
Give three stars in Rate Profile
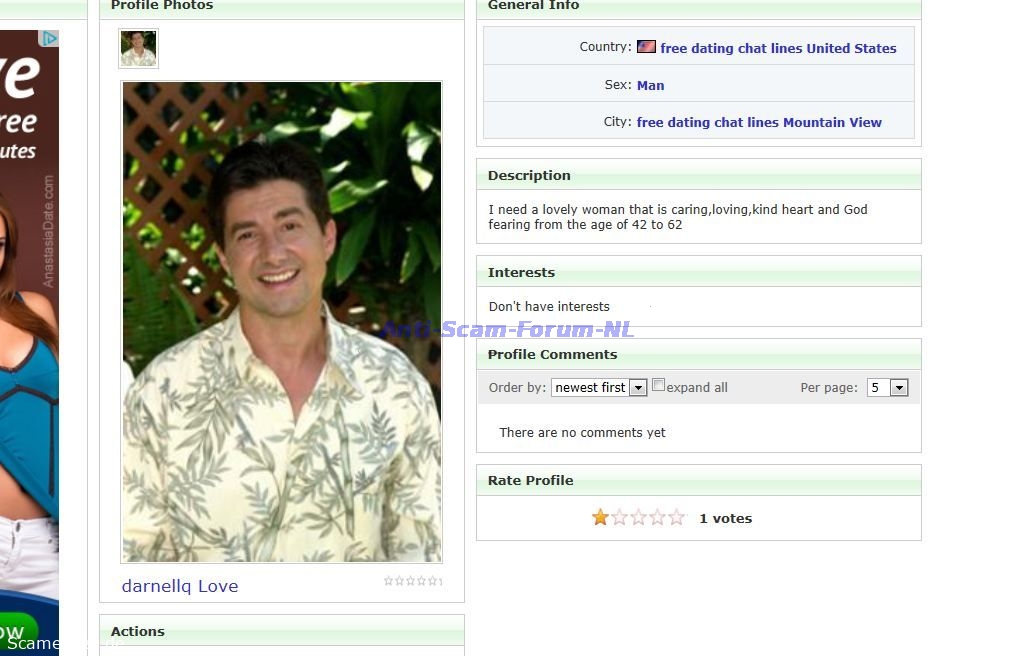point(638,518)
